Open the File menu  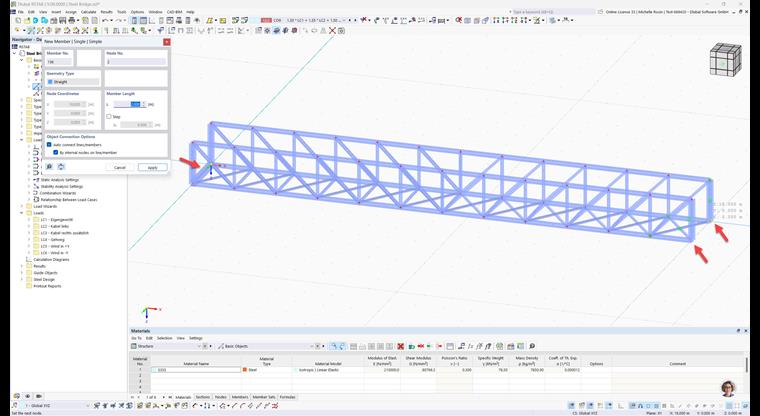point(21,12)
